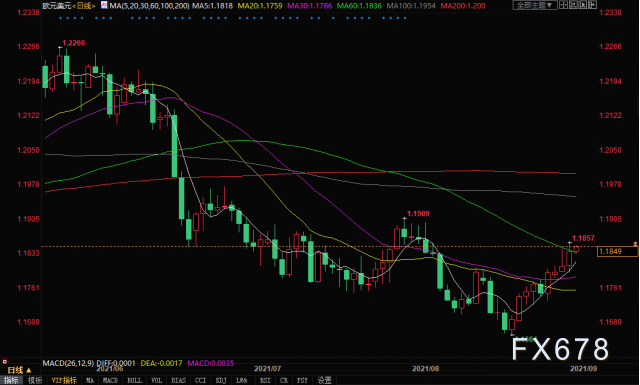Click the 1.2338 label on right axis

[610, 12]
